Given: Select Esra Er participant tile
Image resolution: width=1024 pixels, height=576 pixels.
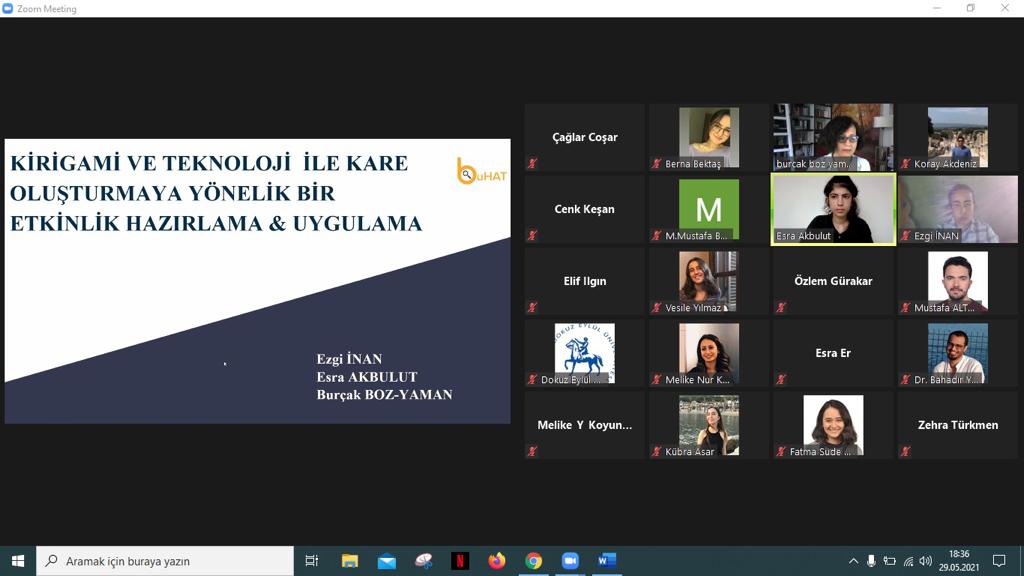Looking at the screenshot, I should (833, 353).
